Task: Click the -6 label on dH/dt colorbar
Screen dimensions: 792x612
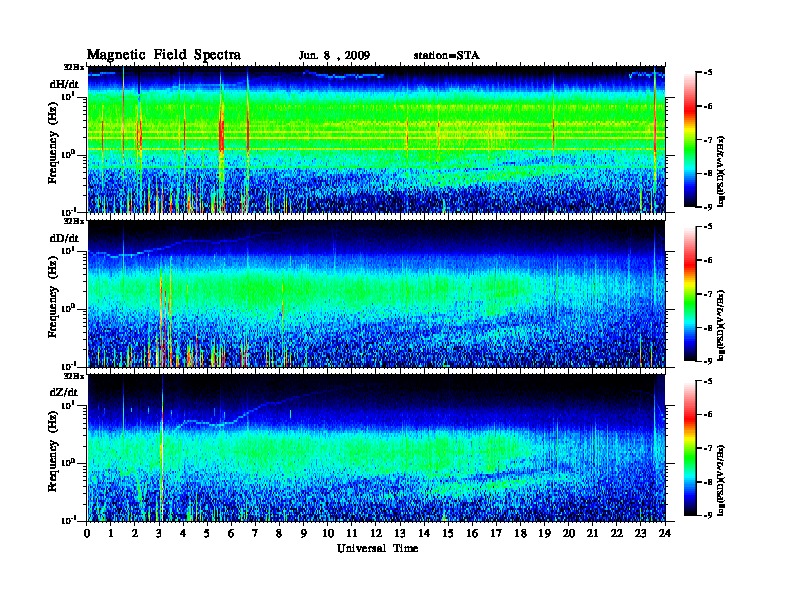Action: [x=708, y=106]
